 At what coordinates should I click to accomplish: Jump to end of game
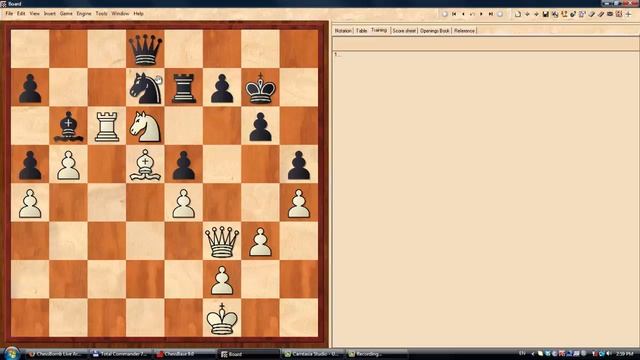[491, 14]
